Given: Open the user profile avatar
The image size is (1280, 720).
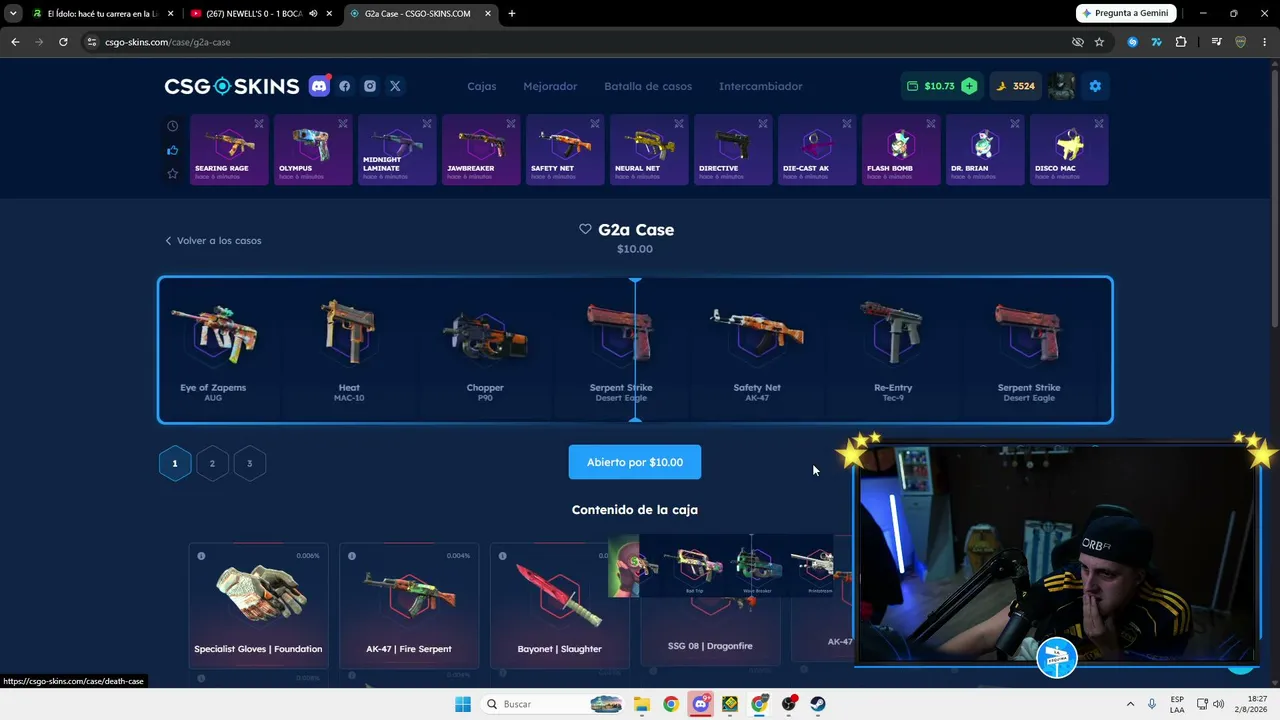Looking at the screenshot, I should [x=1062, y=86].
